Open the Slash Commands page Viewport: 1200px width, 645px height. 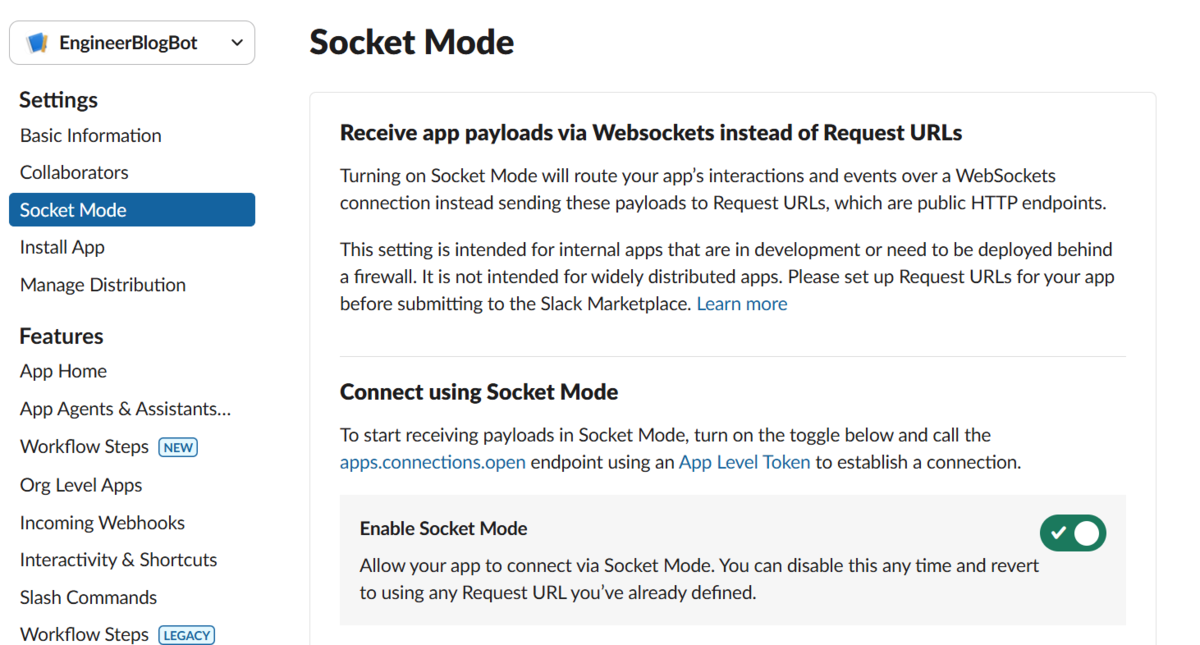coord(88,598)
